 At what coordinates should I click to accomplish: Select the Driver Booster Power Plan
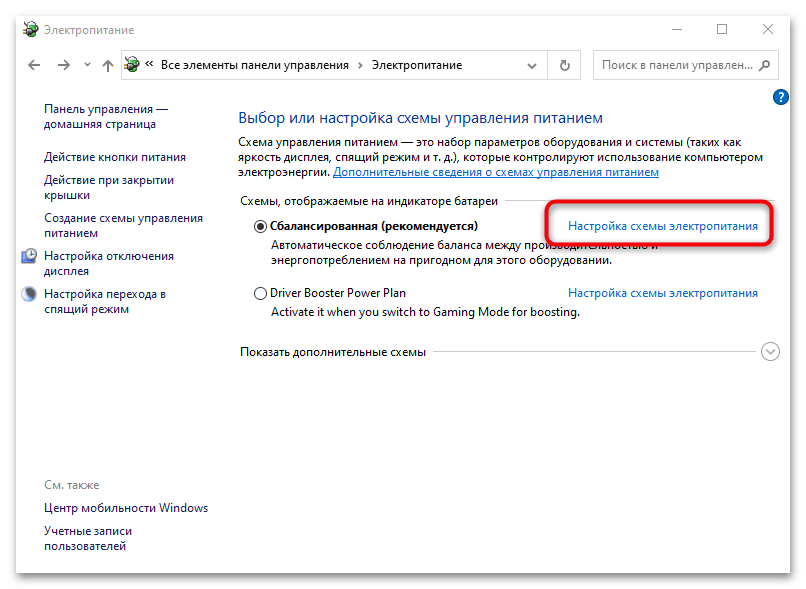261,293
